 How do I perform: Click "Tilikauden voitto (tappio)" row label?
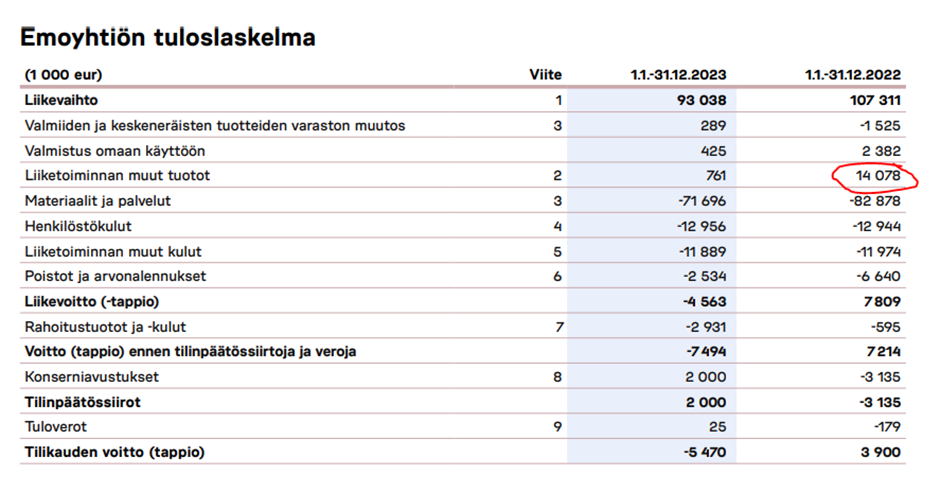115,452
